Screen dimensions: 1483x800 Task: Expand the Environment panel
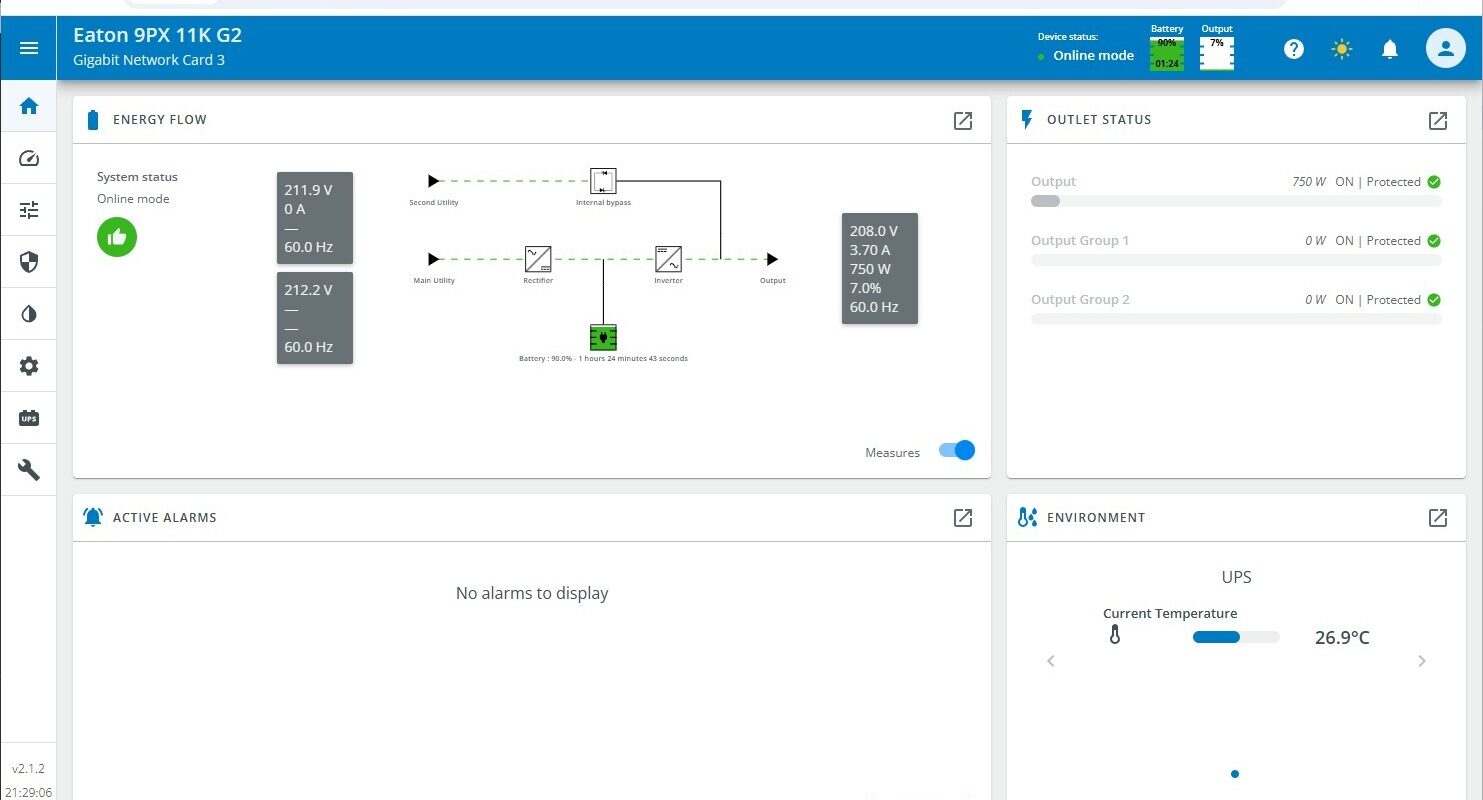(1437, 518)
